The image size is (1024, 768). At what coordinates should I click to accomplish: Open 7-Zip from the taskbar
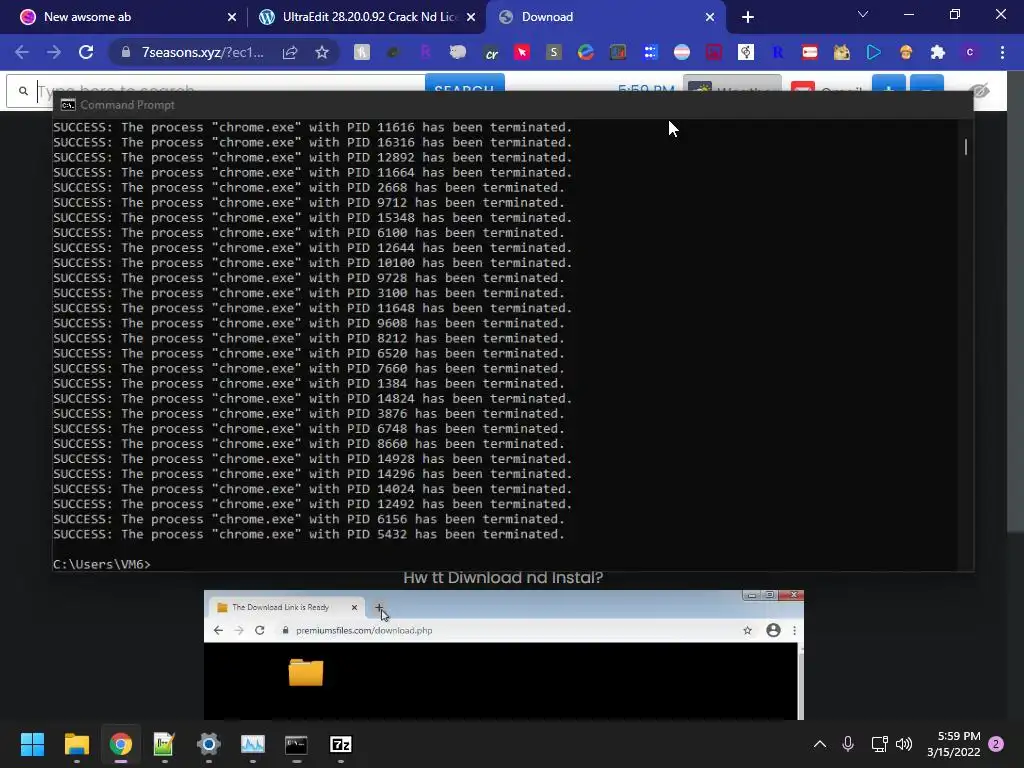coord(341,744)
